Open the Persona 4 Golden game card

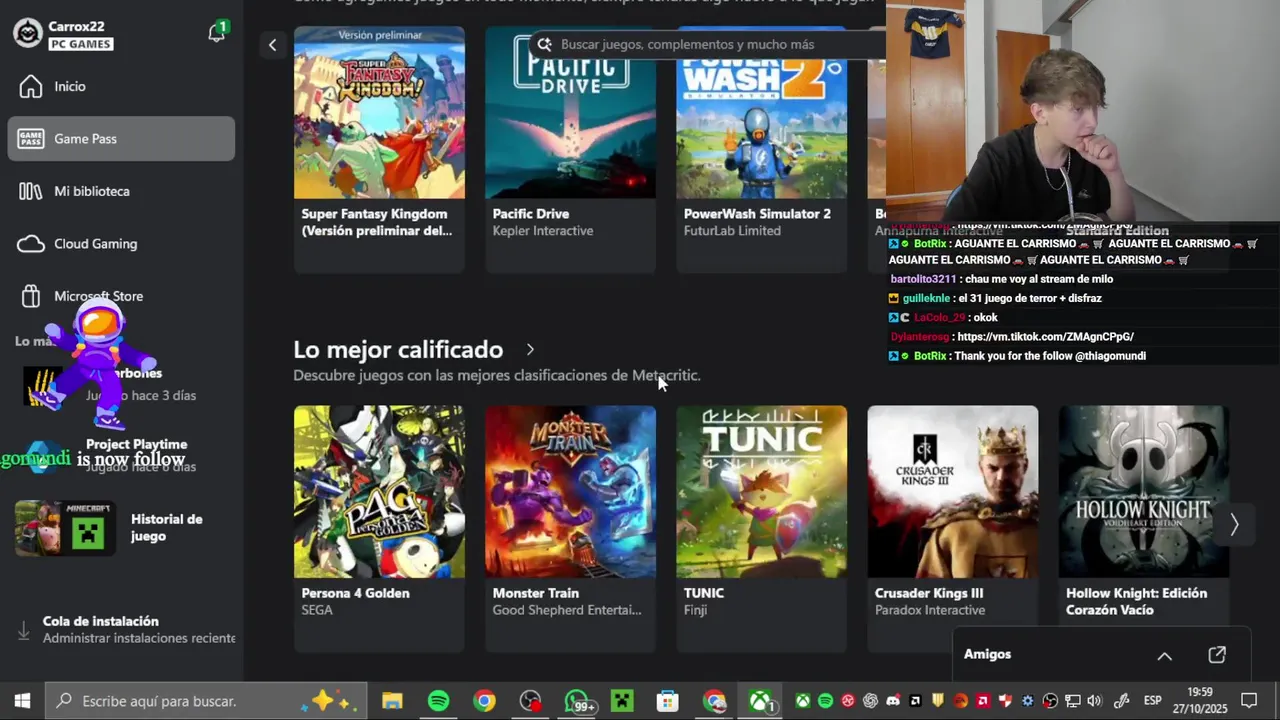[x=379, y=528]
